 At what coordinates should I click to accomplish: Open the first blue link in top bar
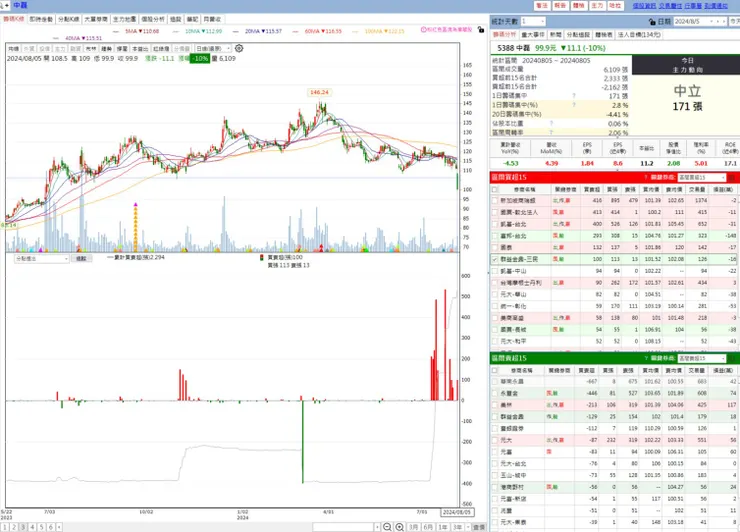pyautogui.click(x=644, y=6)
